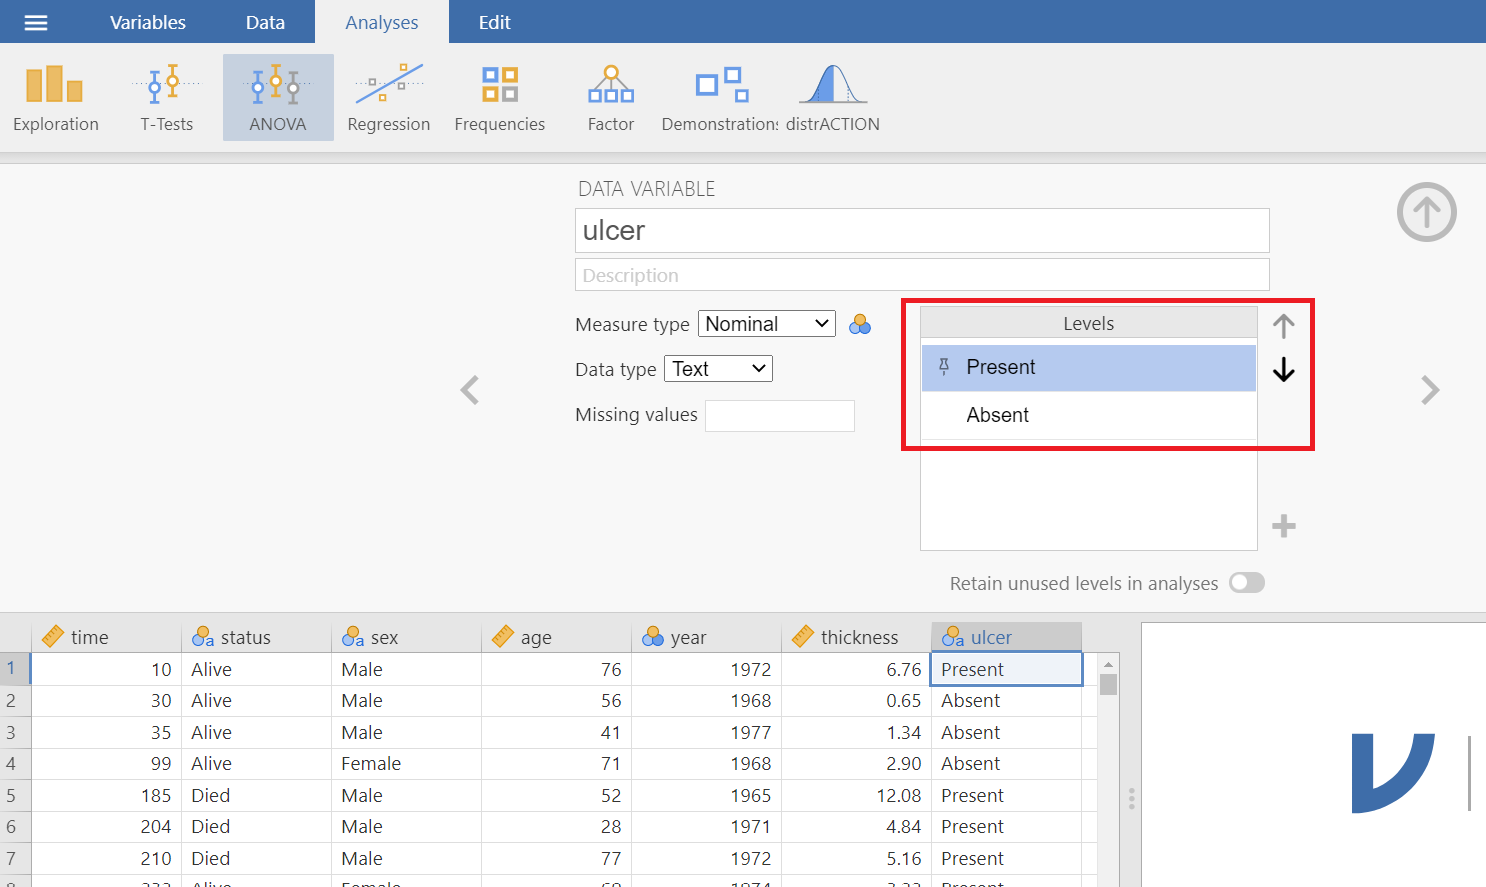Open the Frequencies analysis menu

(499, 98)
